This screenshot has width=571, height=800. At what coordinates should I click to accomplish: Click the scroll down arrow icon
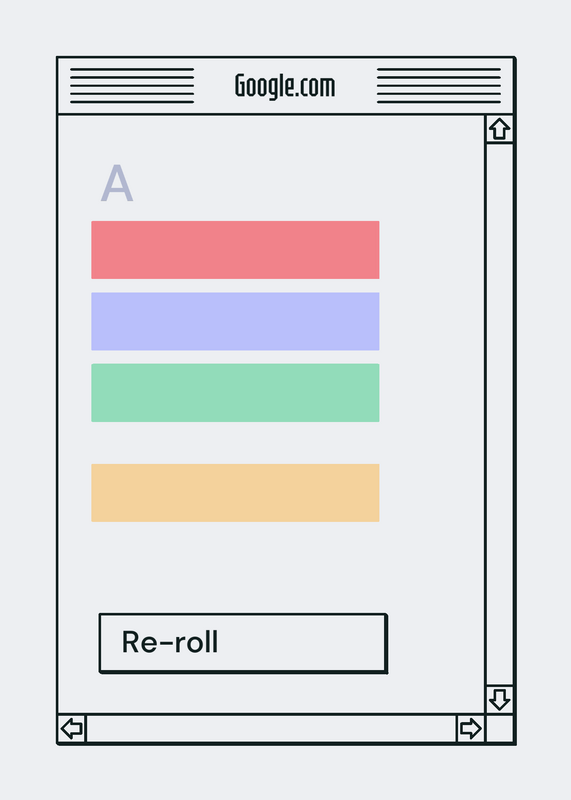click(499, 699)
